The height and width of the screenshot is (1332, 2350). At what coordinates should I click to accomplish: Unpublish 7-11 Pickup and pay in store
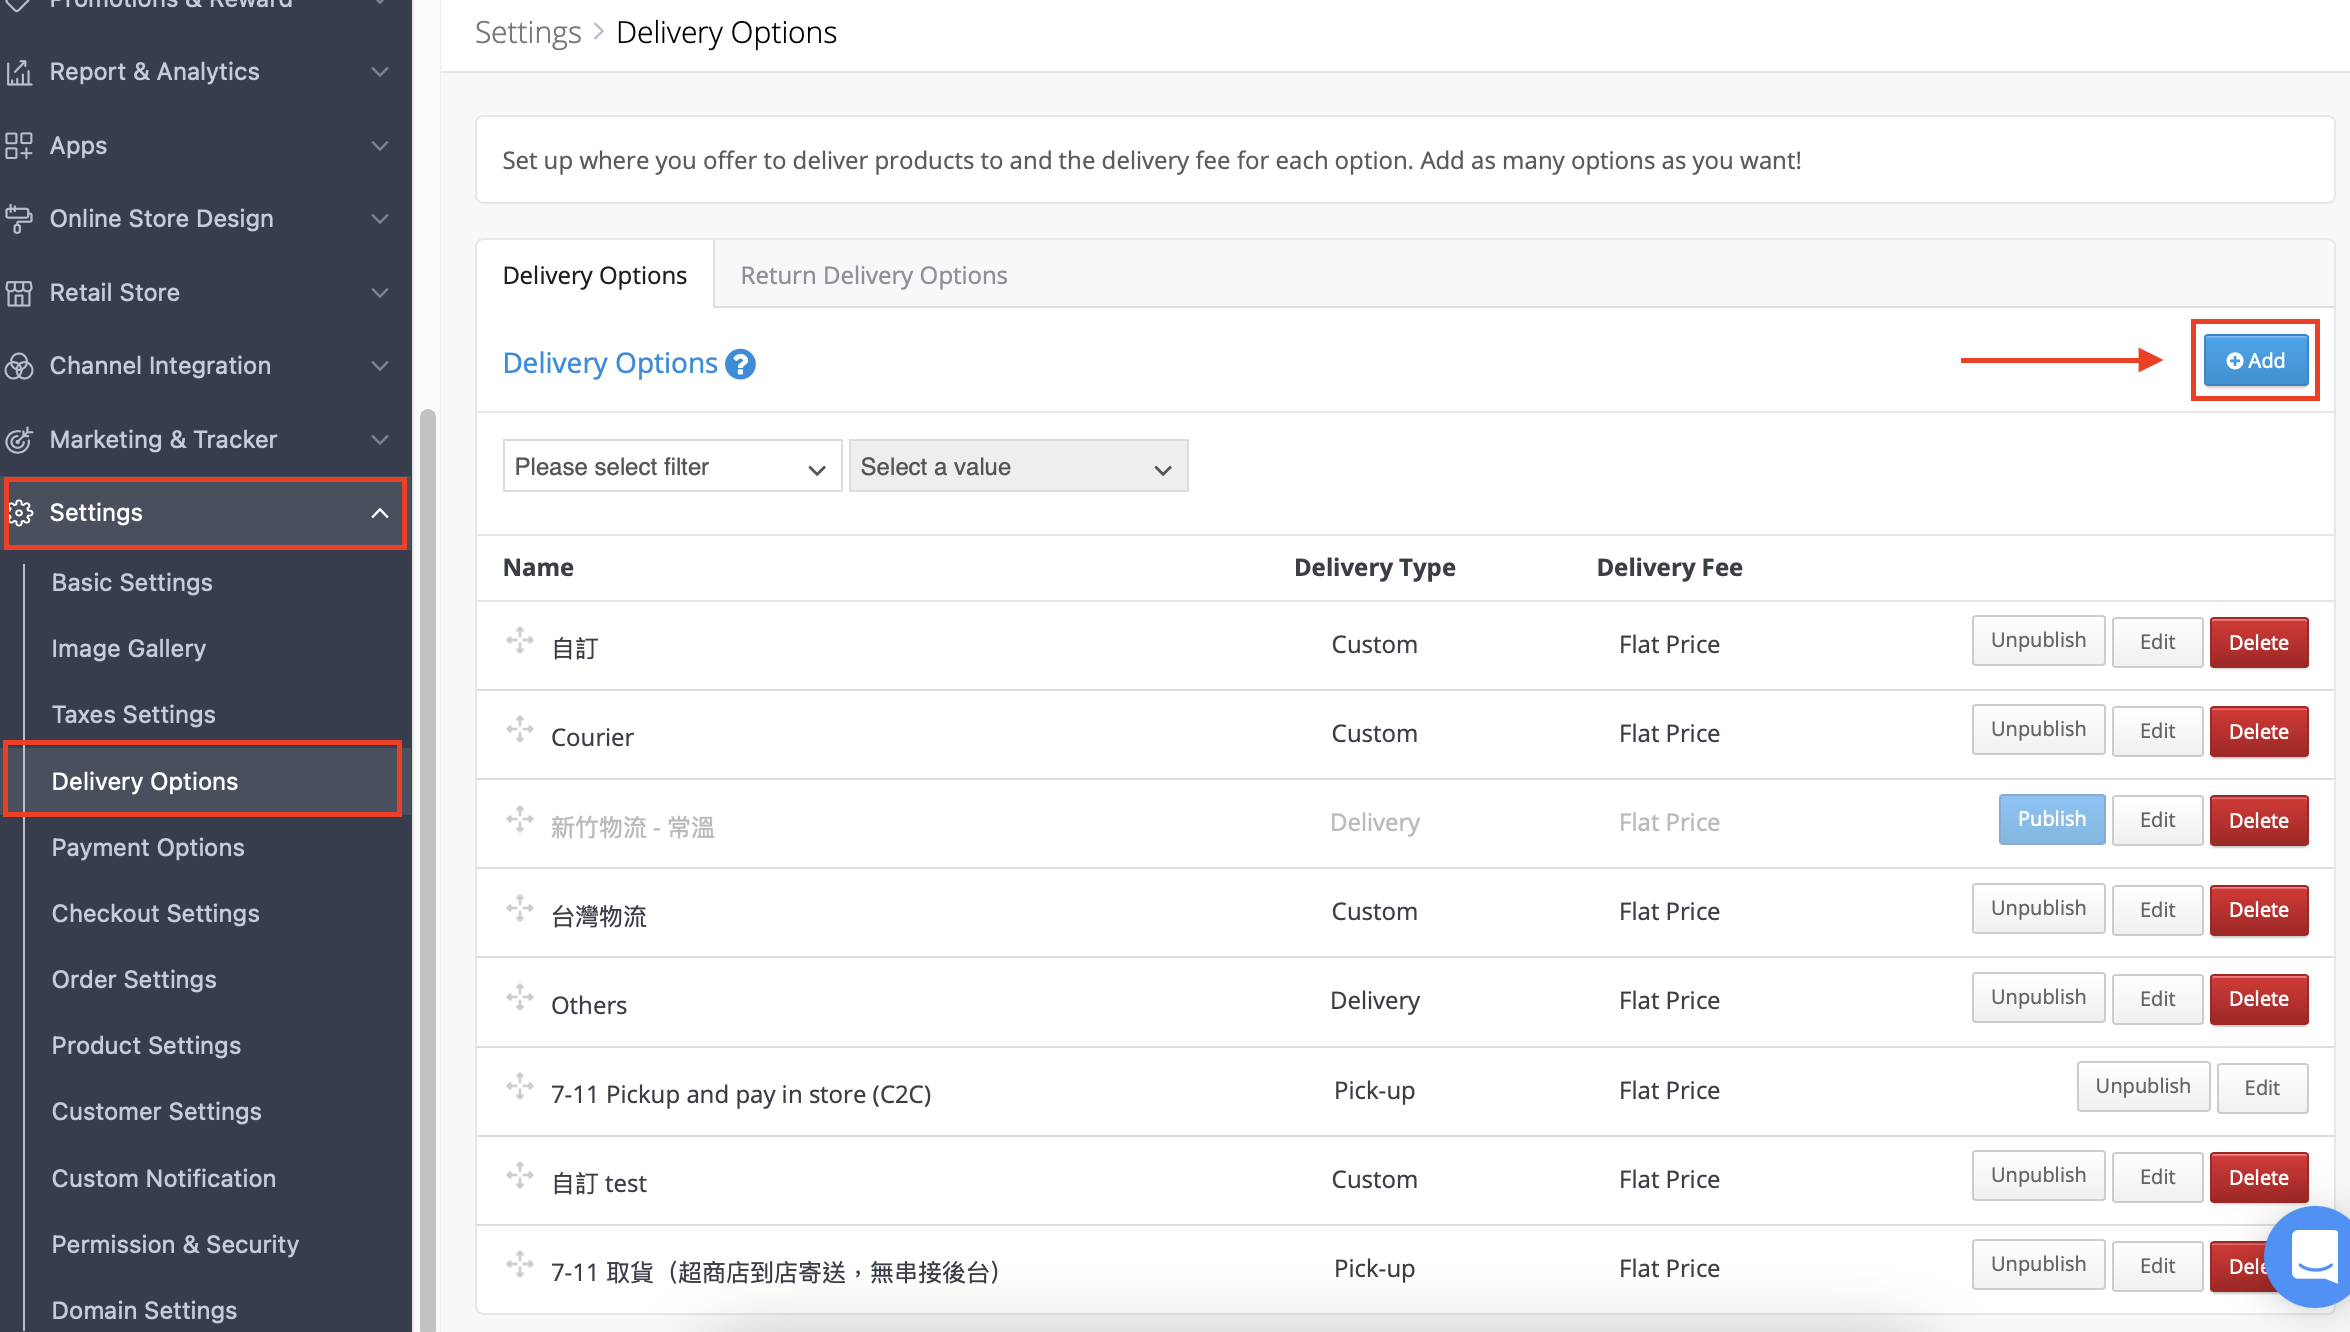pyautogui.click(x=2143, y=1087)
